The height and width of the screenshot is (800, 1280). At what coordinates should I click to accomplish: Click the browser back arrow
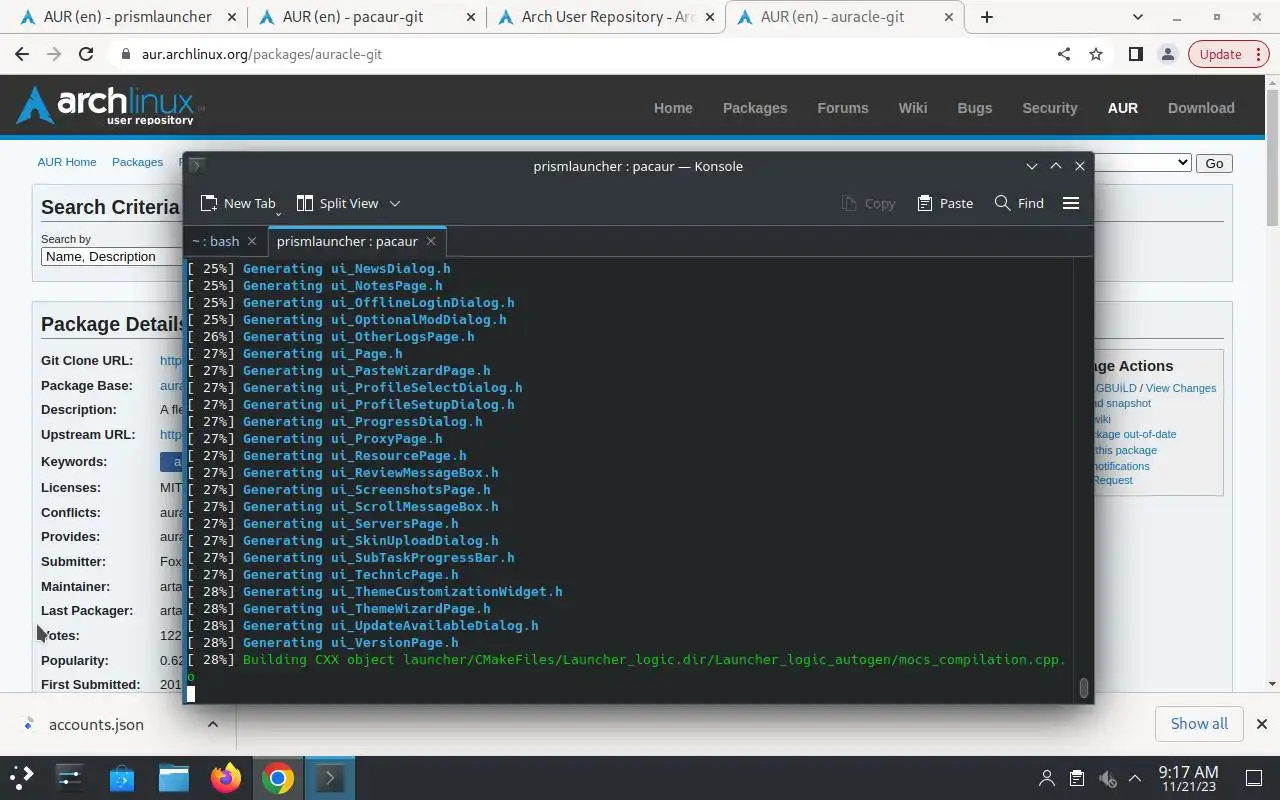click(x=22, y=54)
